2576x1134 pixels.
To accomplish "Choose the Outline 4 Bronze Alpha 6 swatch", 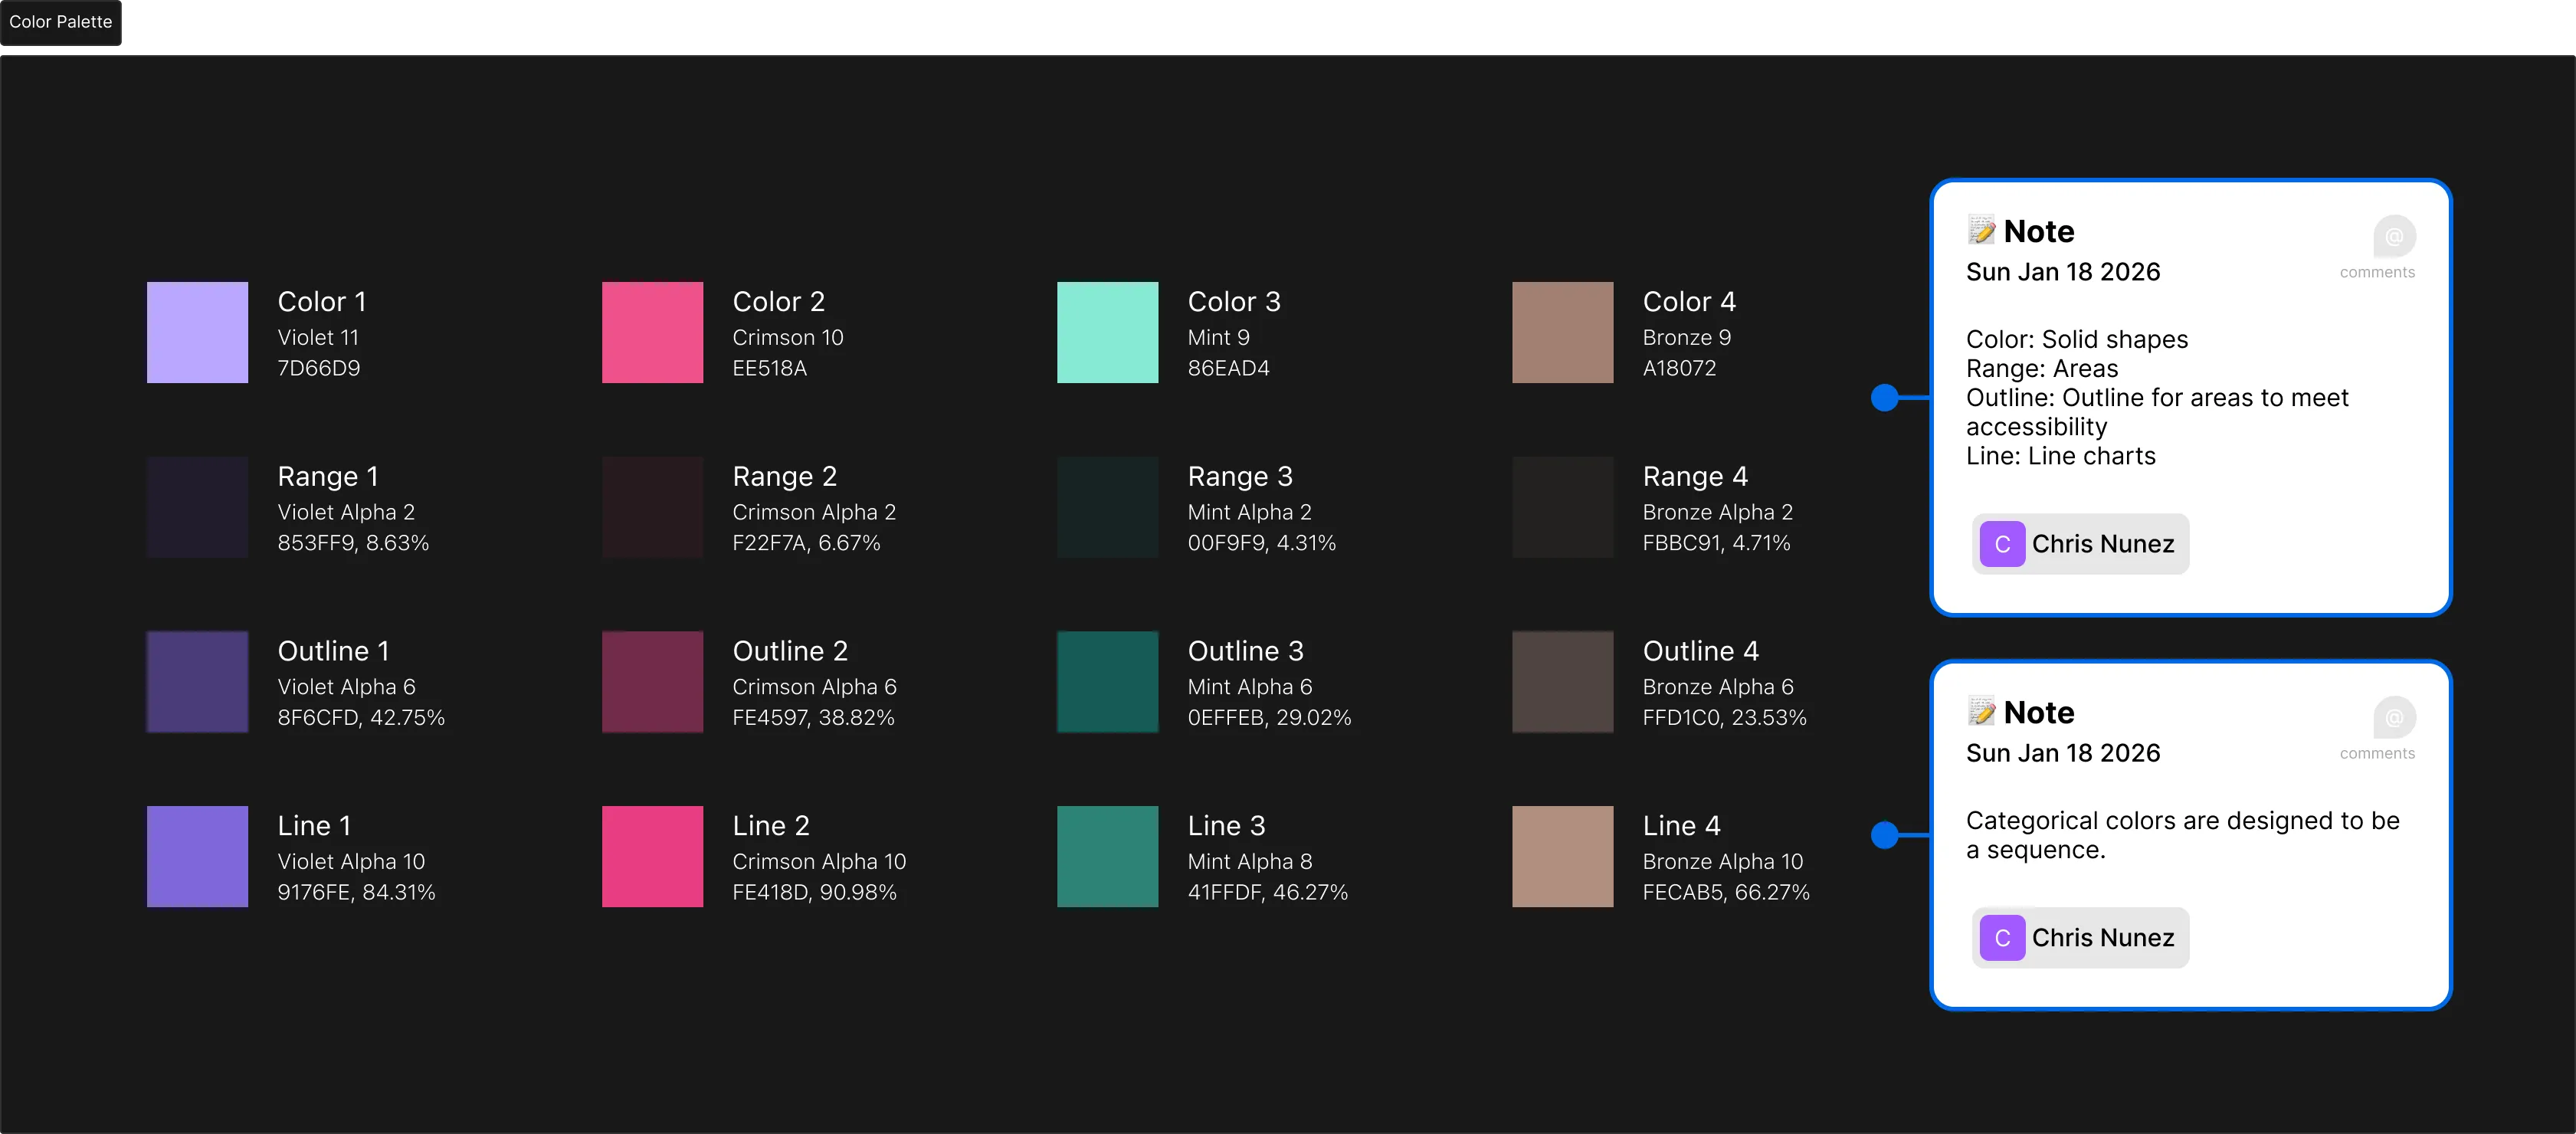I will coord(1562,682).
